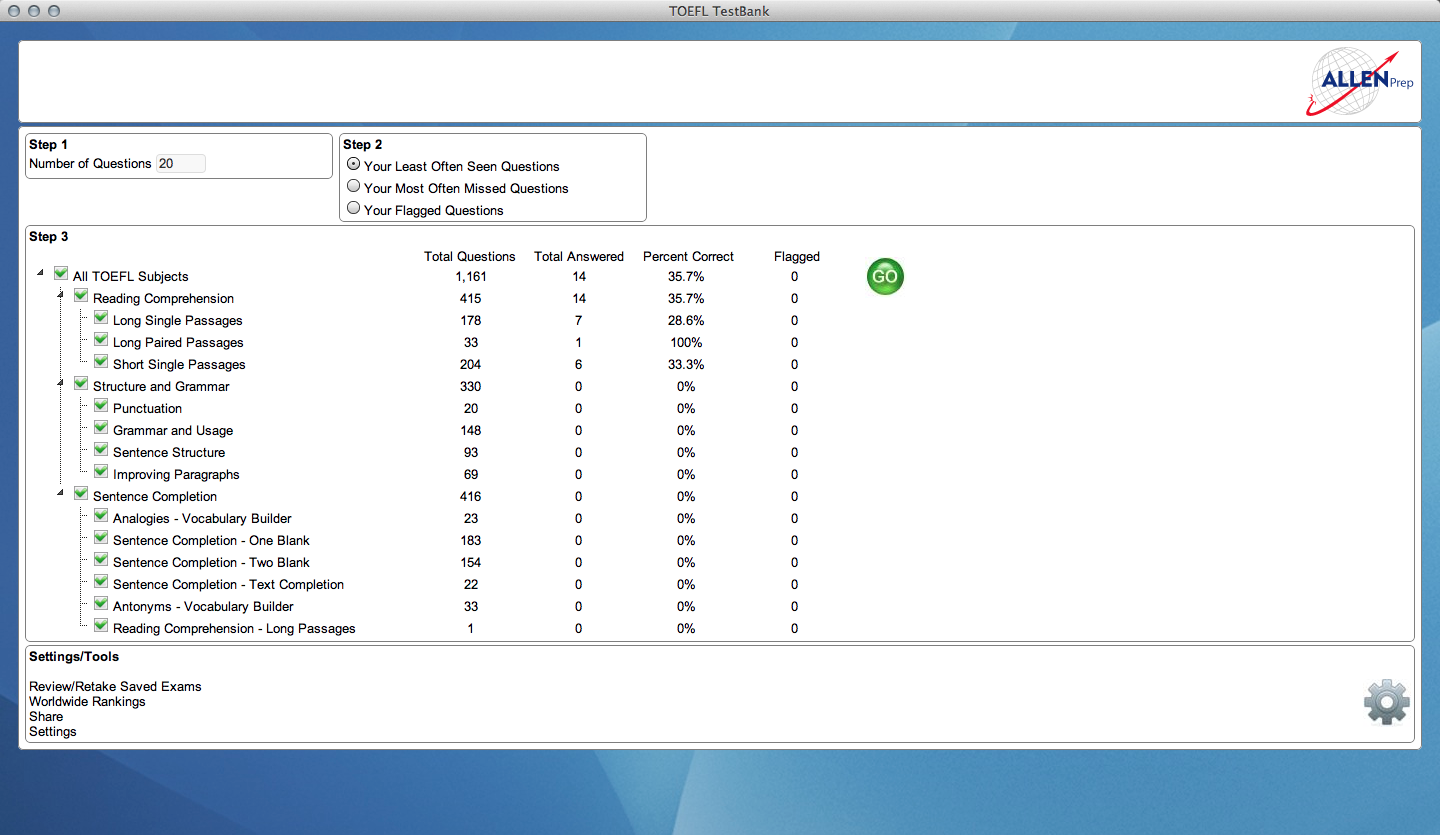This screenshot has height=835, width=1440.
Task: Click the Flagged column header
Action: pyautogui.click(x=797, y=256)
